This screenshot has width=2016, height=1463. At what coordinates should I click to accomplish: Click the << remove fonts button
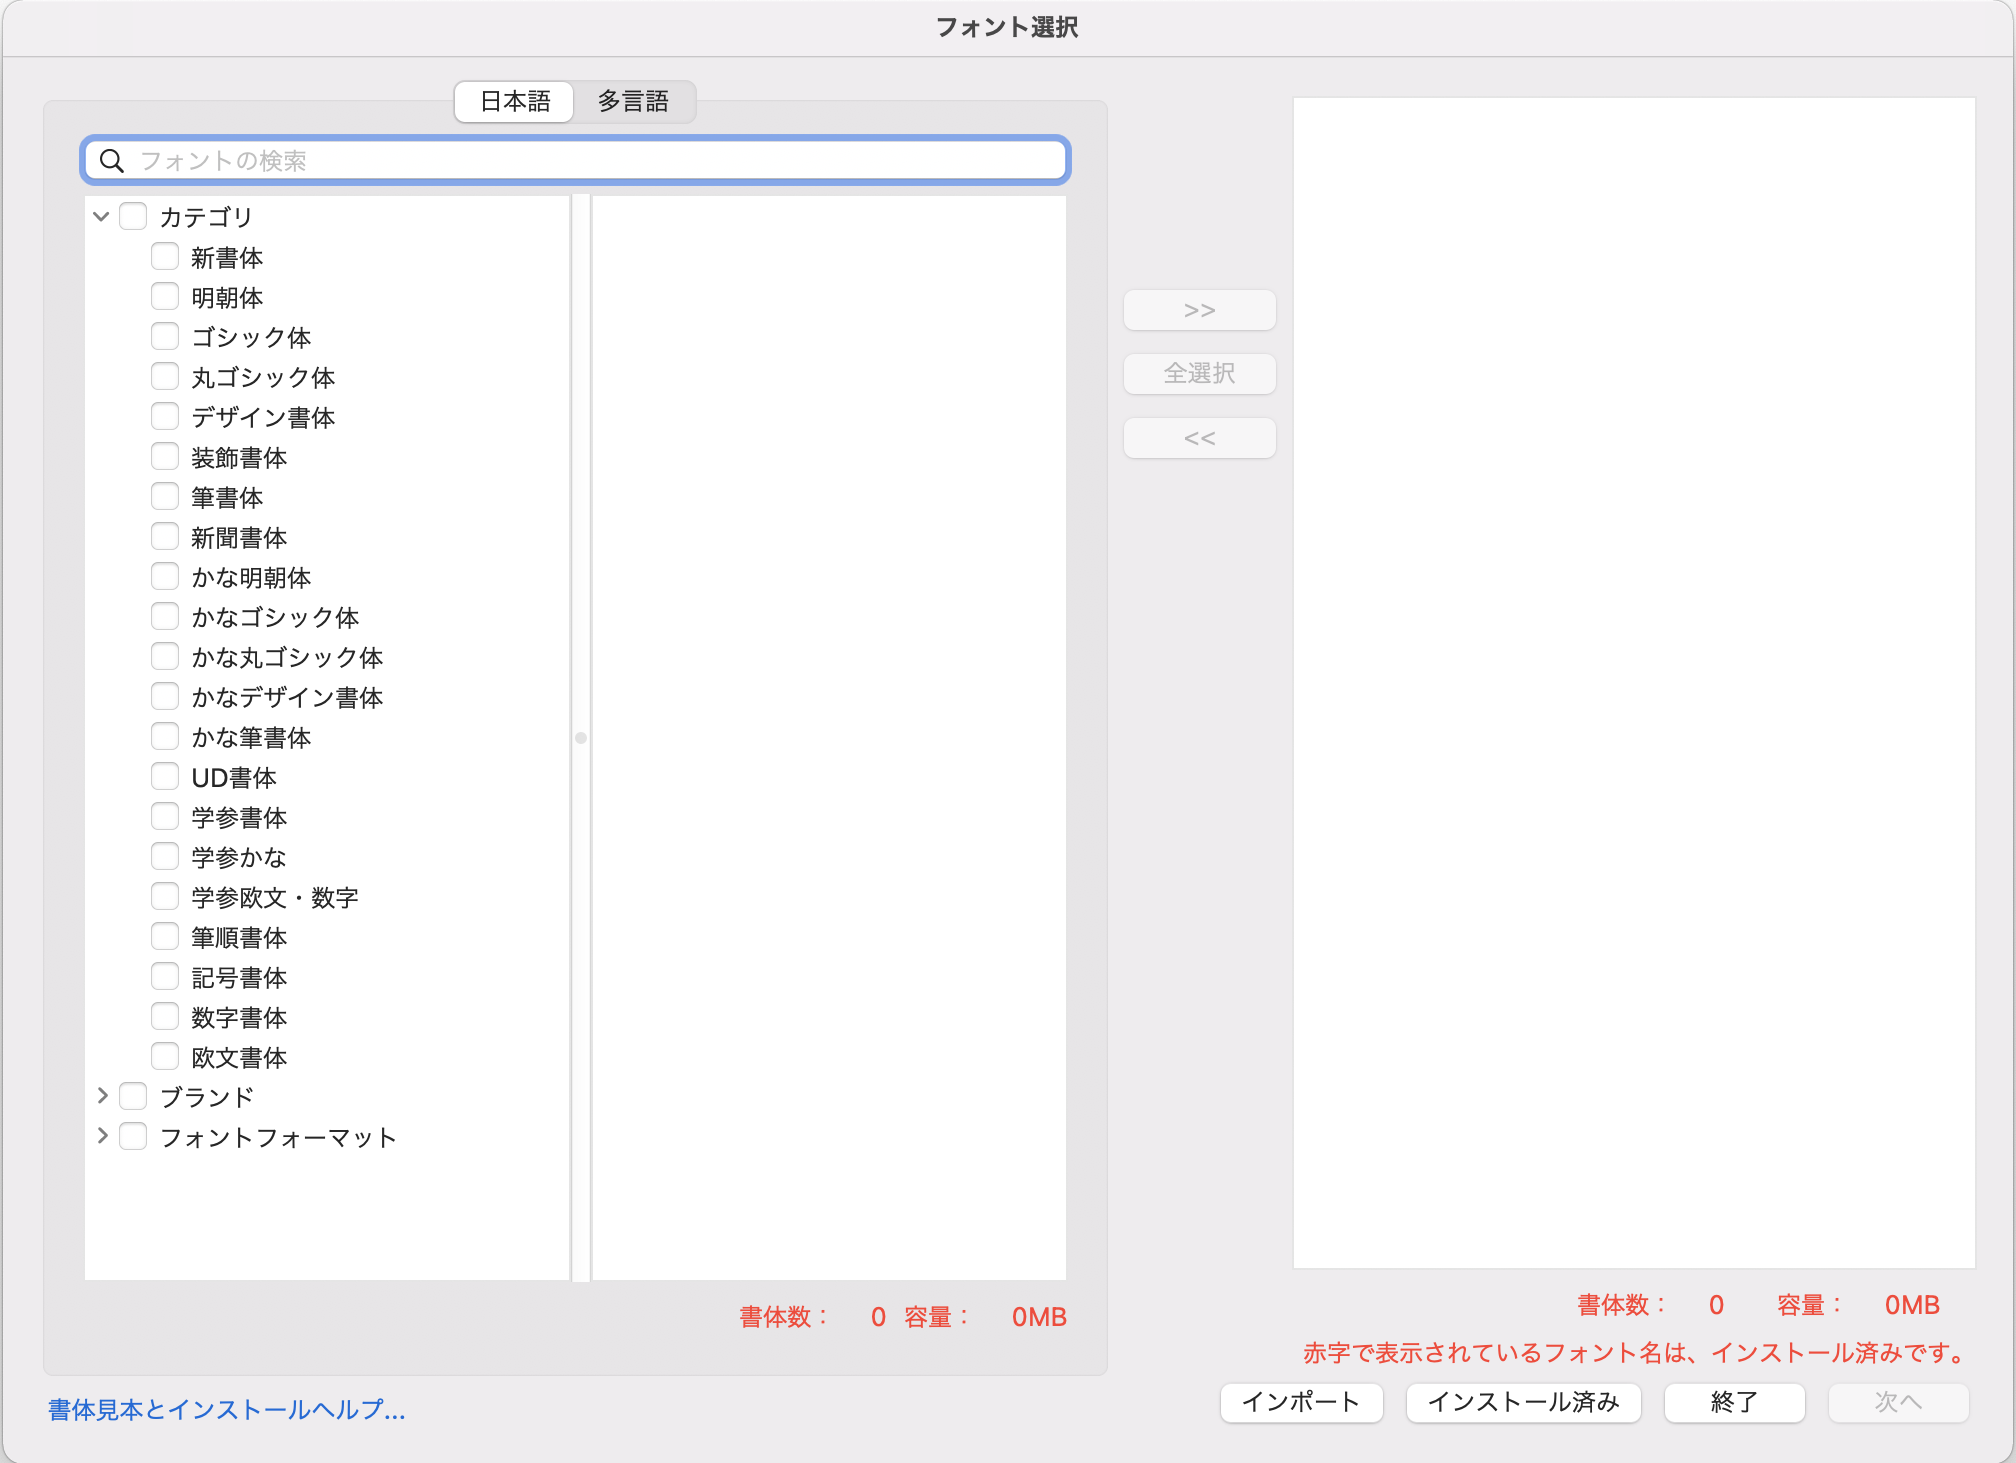(1199, 438)
